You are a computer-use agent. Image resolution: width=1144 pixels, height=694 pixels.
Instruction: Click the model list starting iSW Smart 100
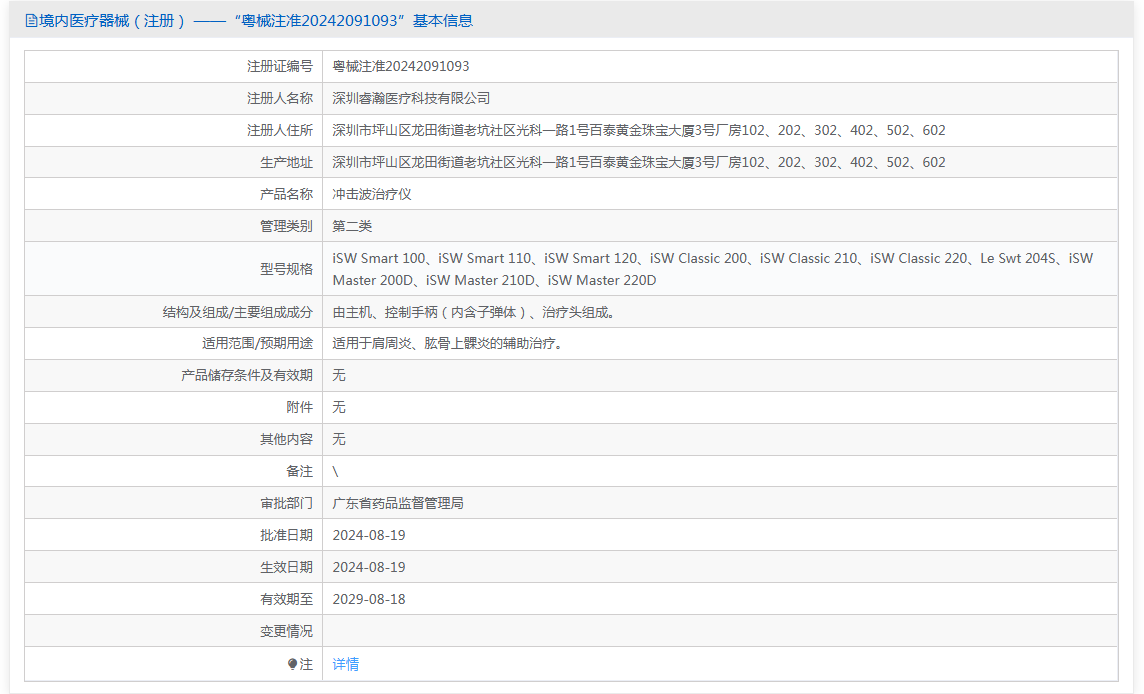pos(713,269)
